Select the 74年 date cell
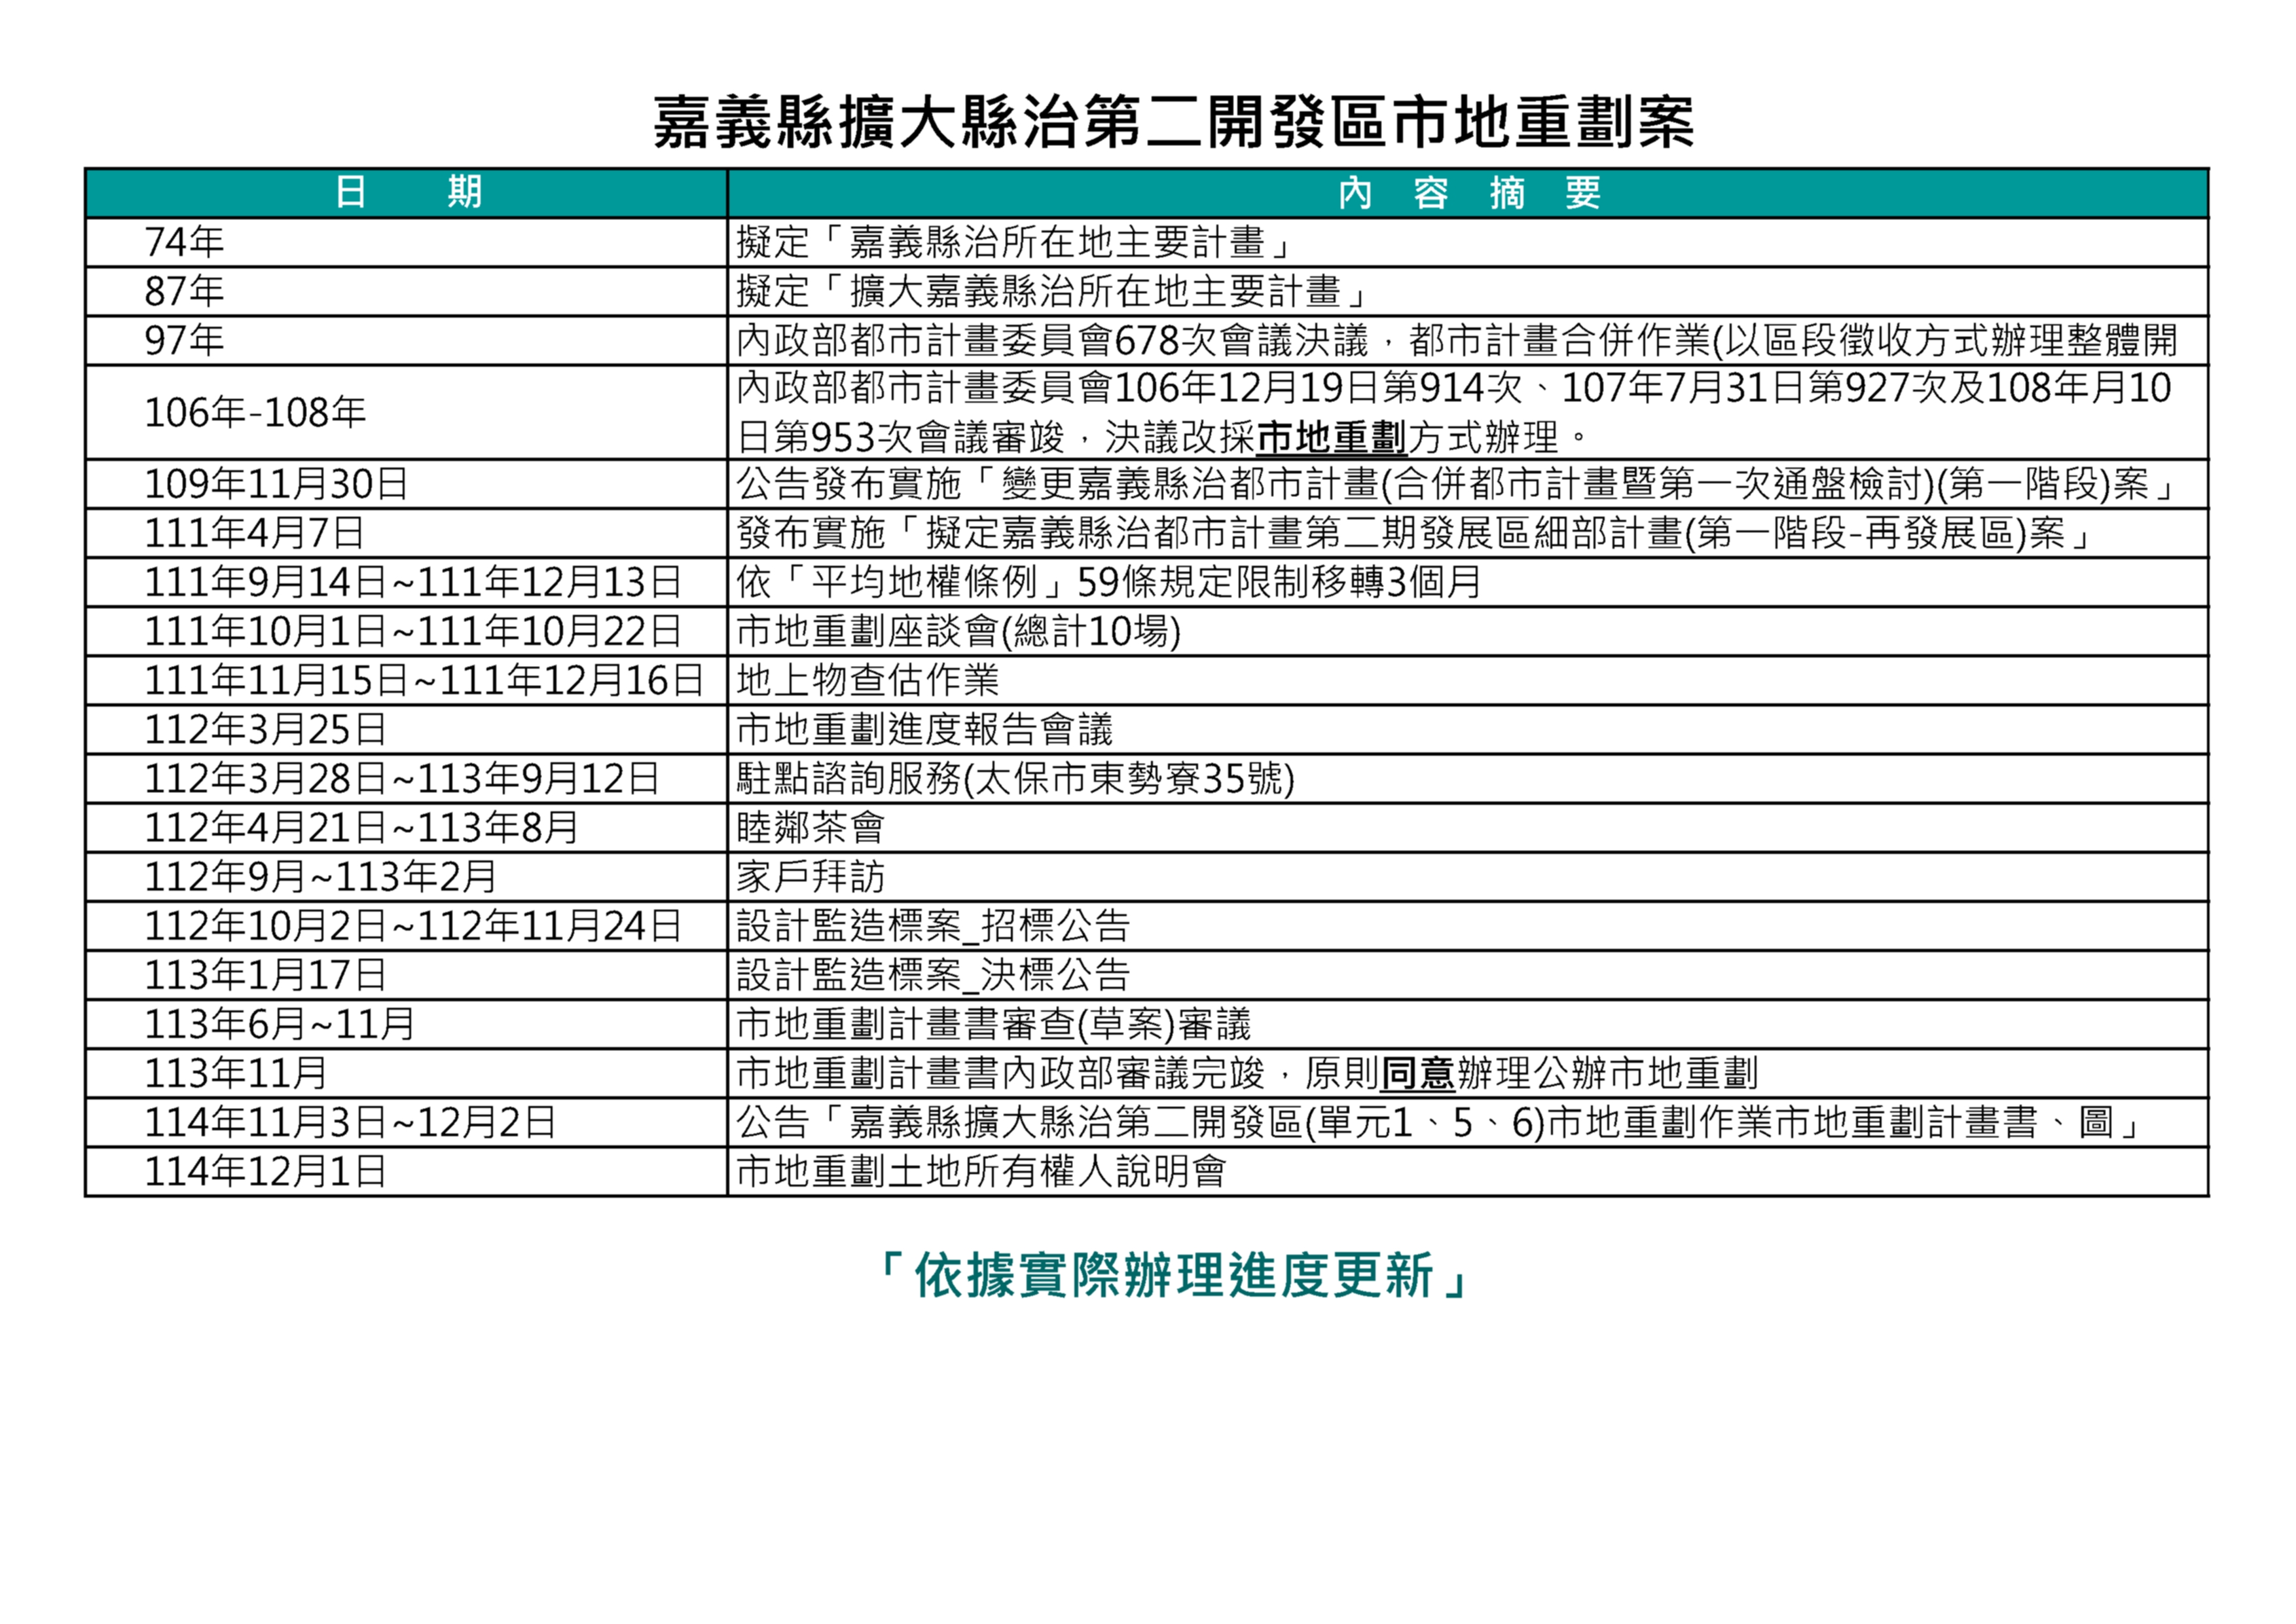 (184, 242)
